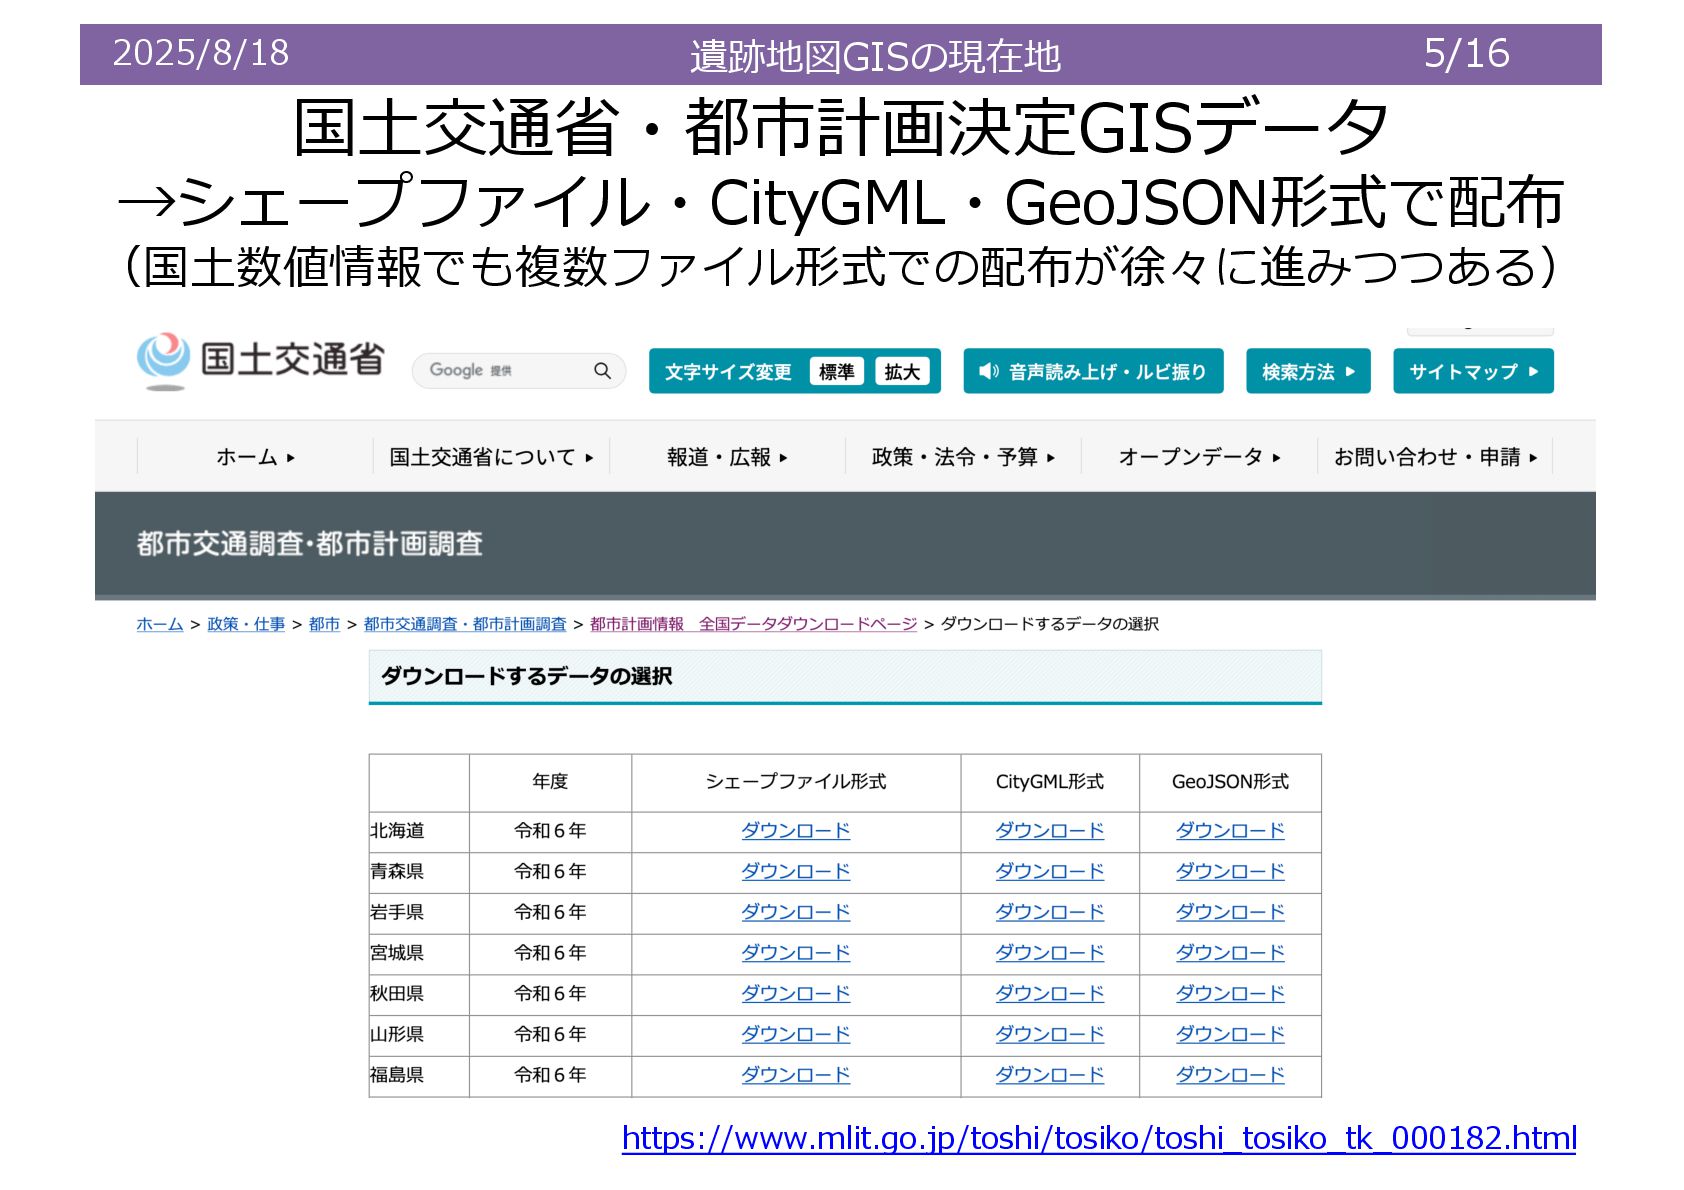Click the slide page number 5/16
The height and width of the screenshot is (1190, 1684).
pos(1466,54)
